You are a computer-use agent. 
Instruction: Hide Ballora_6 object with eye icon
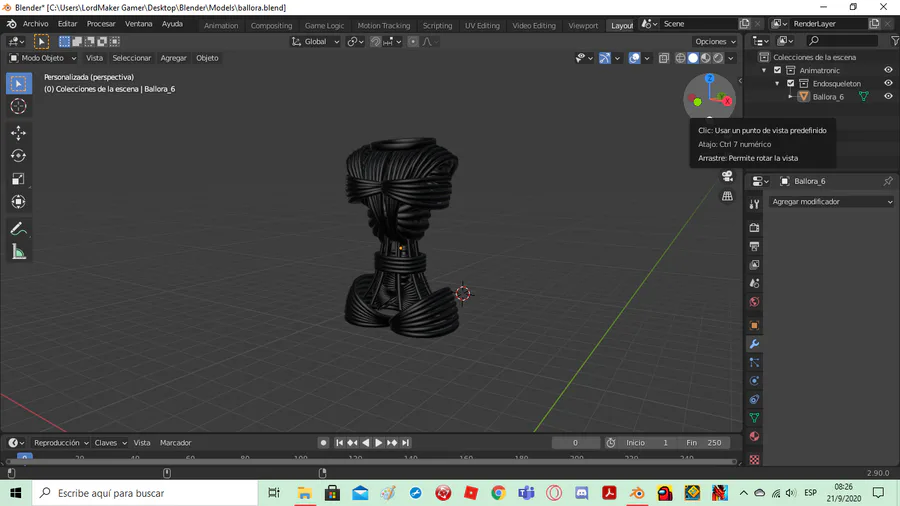pos(888,96)
